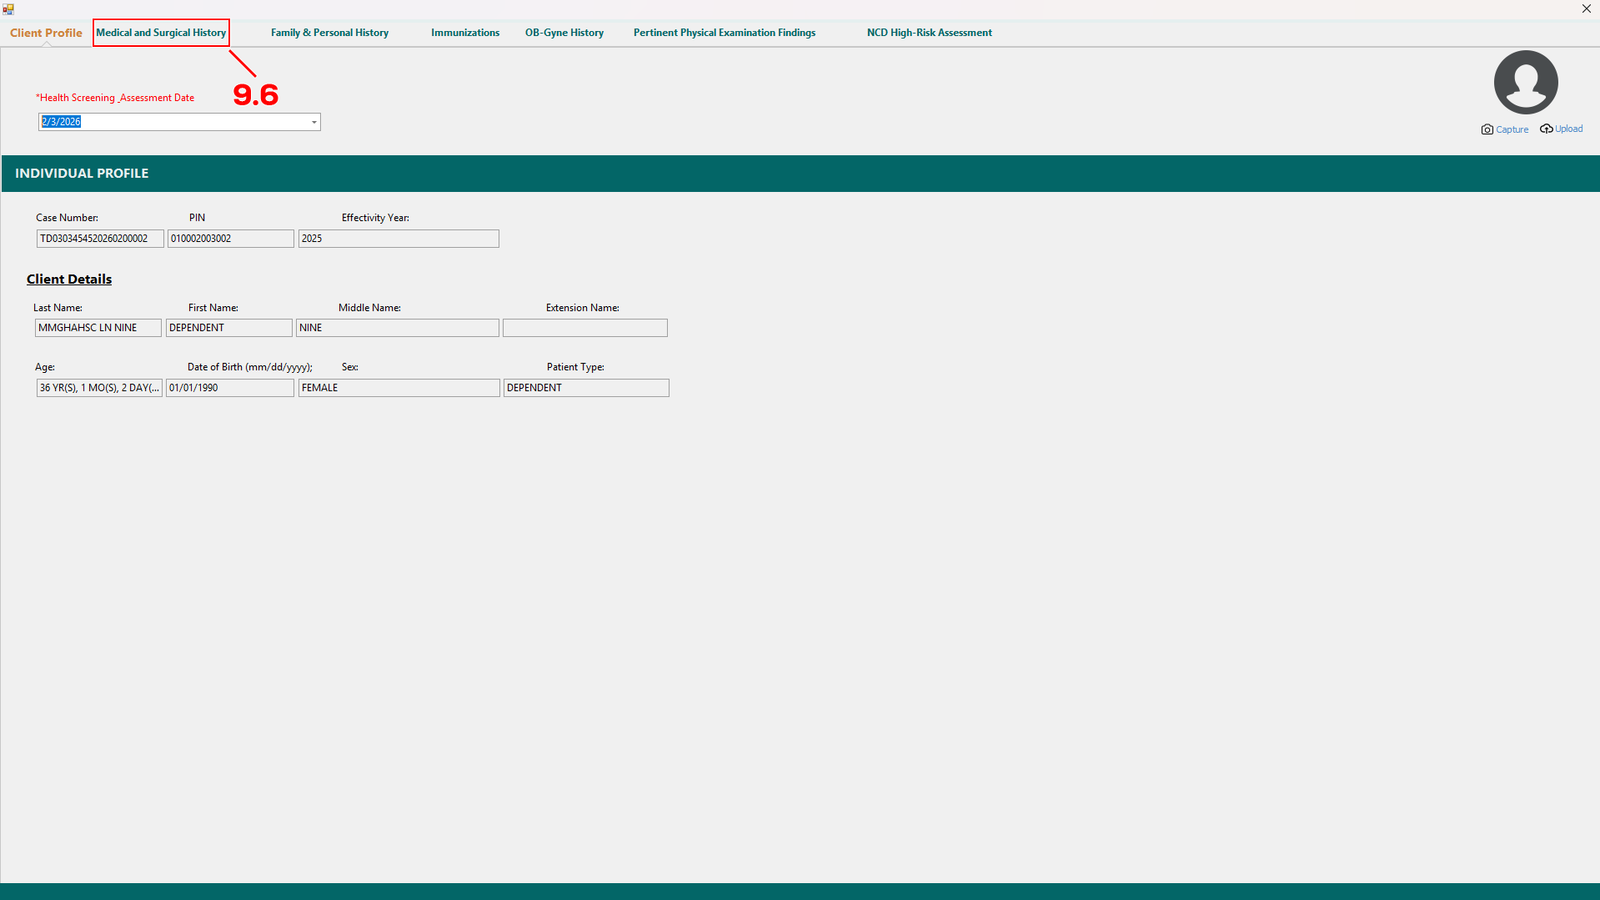Open the Medical and Surgical History tab
This screenshot has width=1600, height=900.
[161, 33]
